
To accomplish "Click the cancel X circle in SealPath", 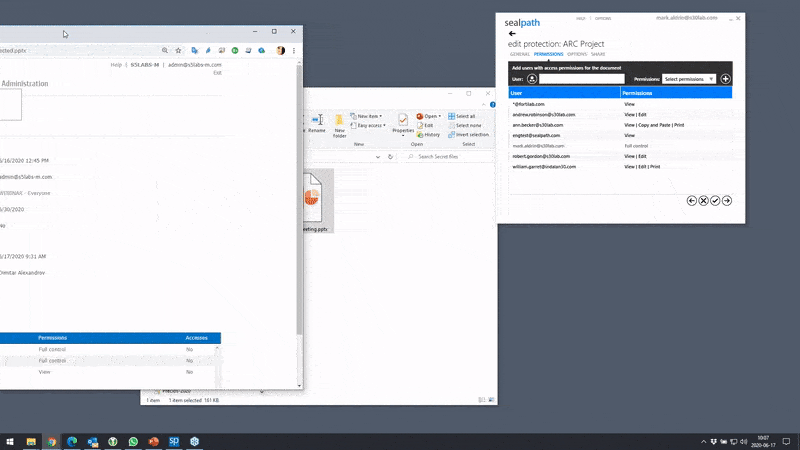I will coord(703,201).
